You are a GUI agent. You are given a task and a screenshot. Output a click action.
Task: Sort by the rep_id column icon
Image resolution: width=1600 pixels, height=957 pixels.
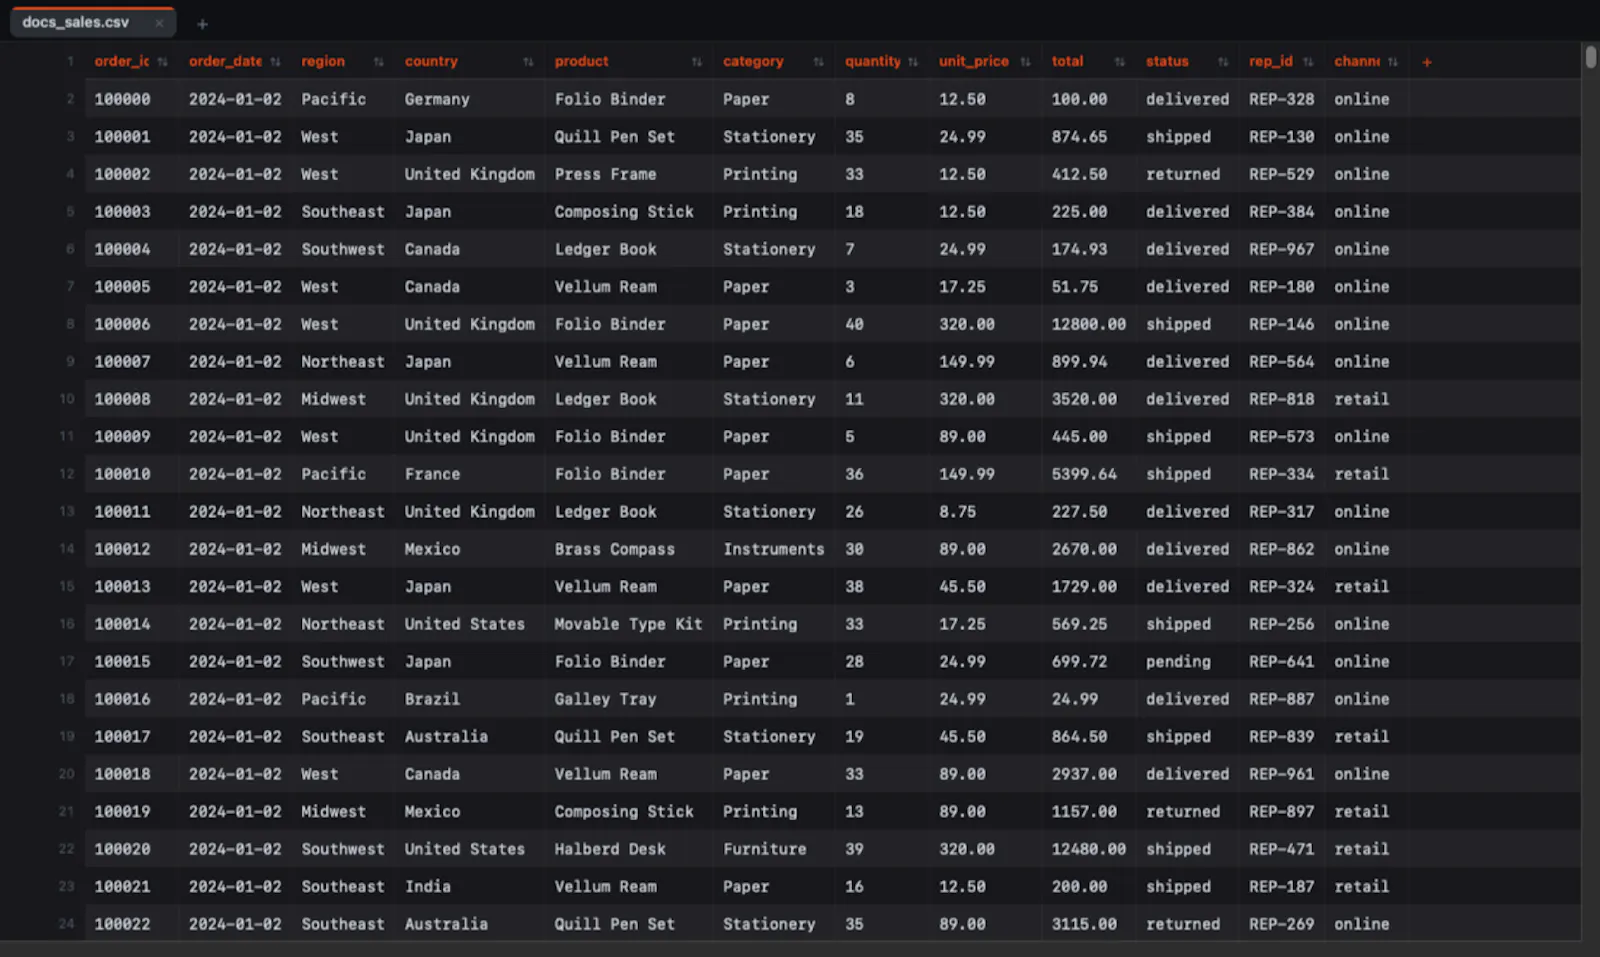(1307, 62)
